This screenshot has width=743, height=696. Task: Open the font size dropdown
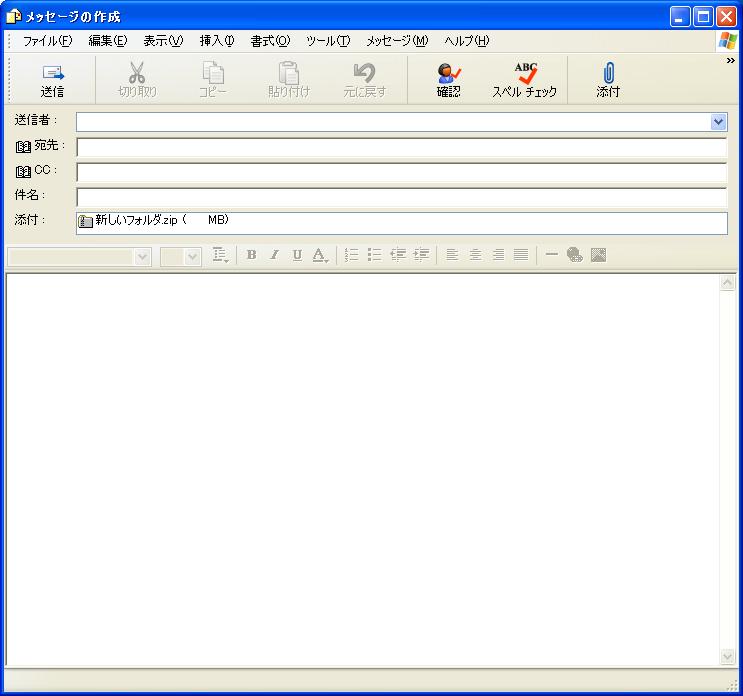click(x=192, y=257)
